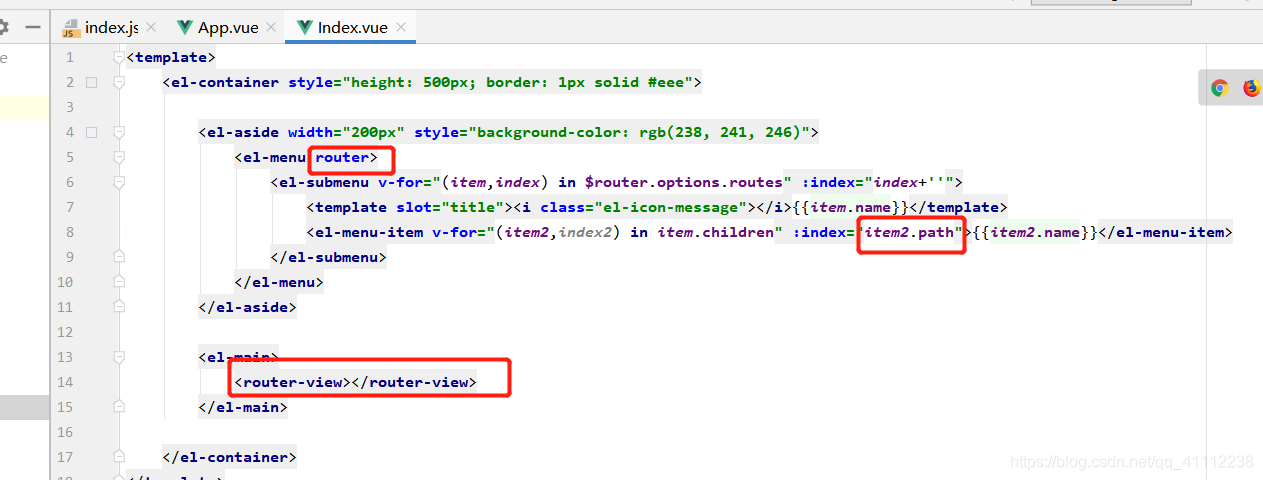Fold at the closing el-main marker on line 15
Screen dimensions: 1263x480
120,407
